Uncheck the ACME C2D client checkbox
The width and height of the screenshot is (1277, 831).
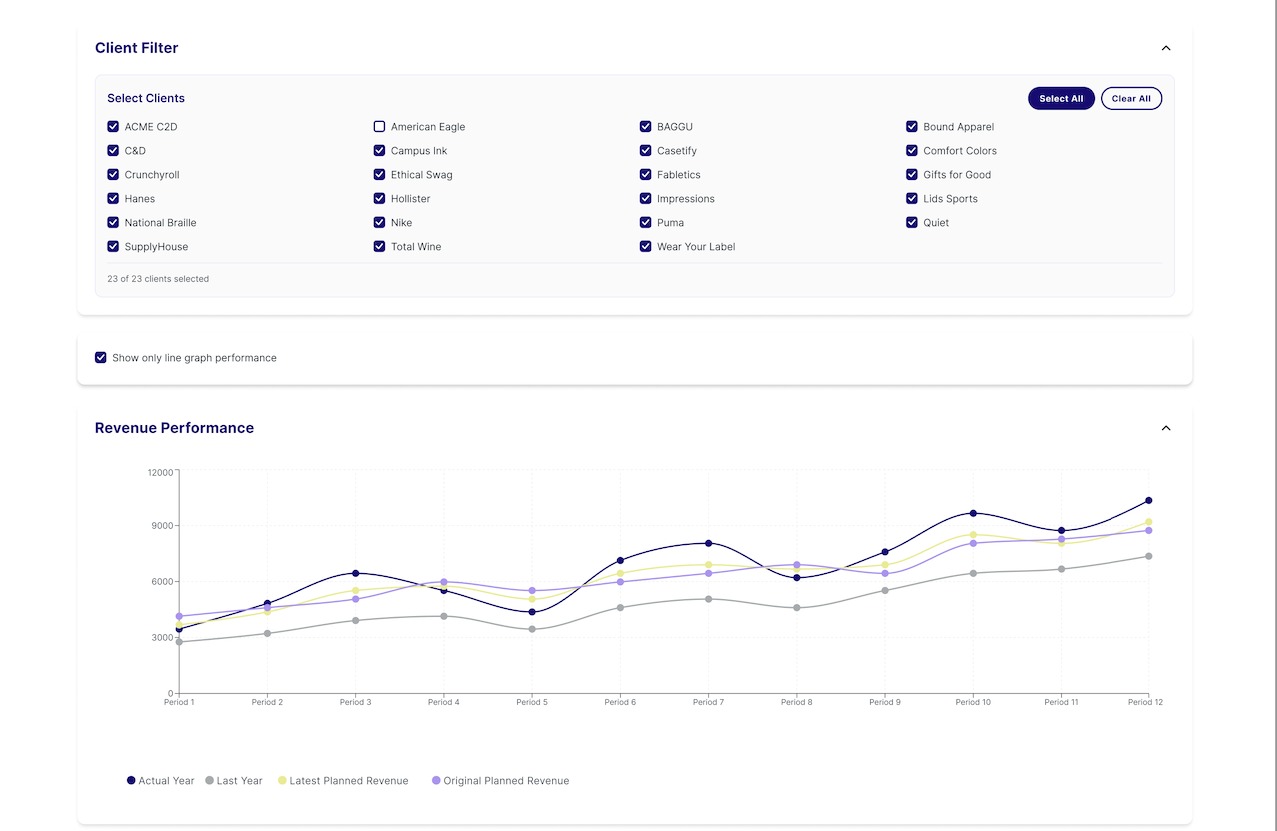tap(113, 127)
